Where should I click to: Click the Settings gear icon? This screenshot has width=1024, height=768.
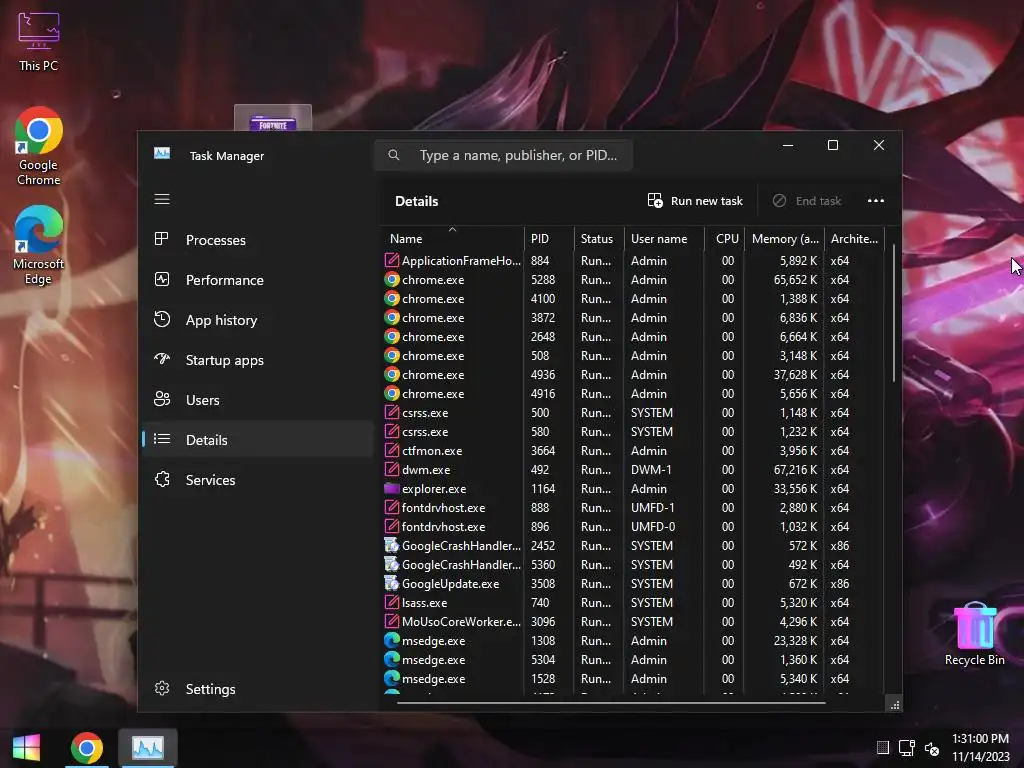[162, 688]
